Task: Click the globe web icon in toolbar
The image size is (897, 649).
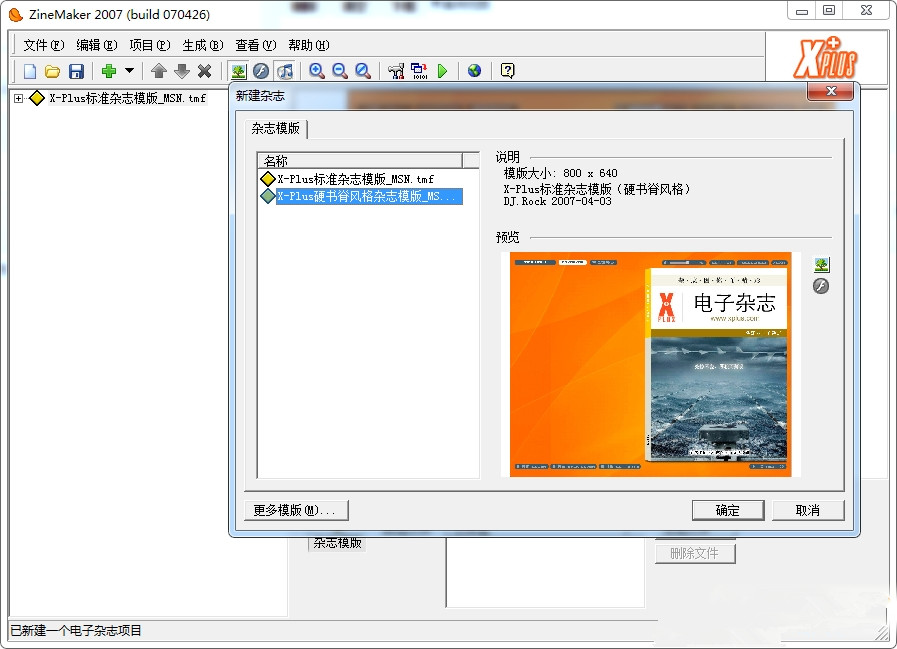Action: (x=474, y=71)
